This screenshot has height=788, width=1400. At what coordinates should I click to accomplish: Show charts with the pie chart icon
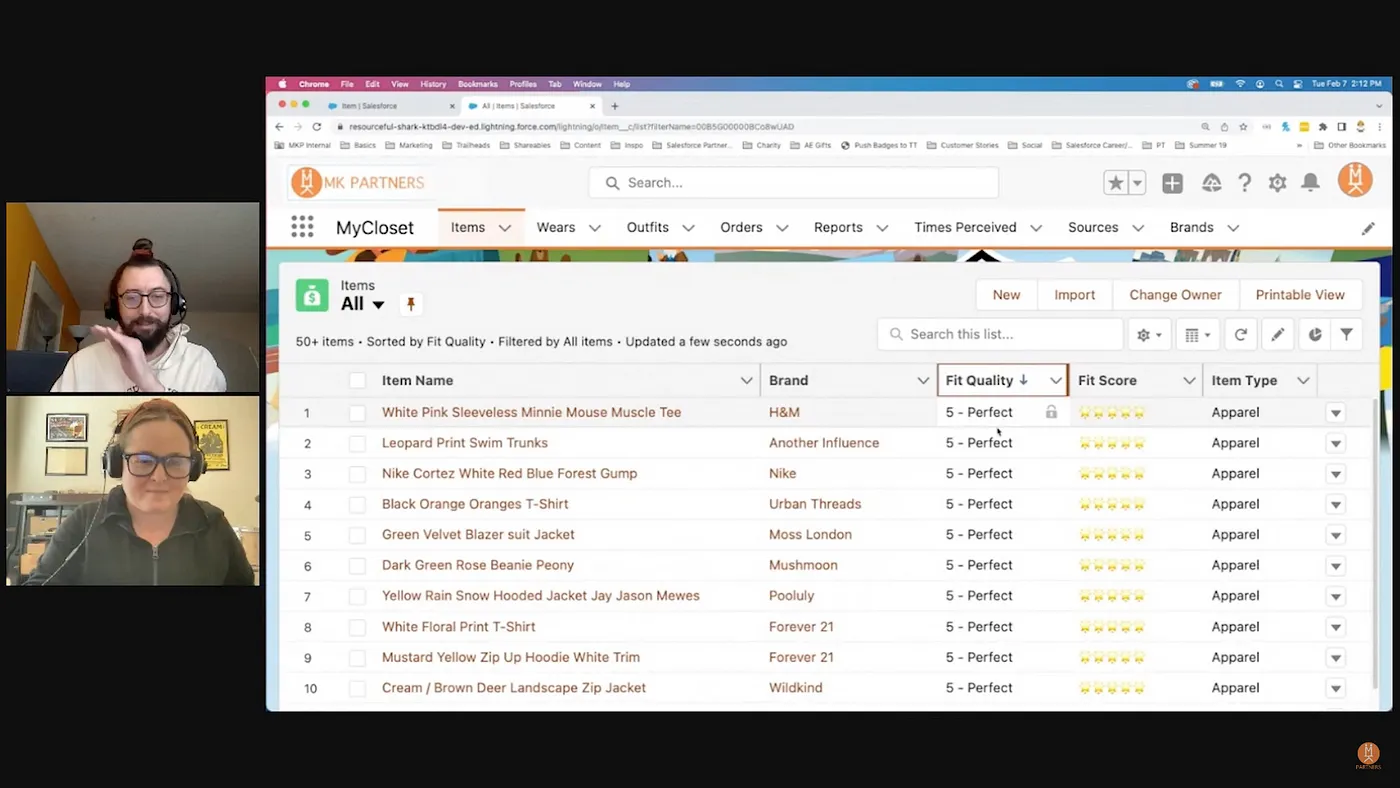1315,335
